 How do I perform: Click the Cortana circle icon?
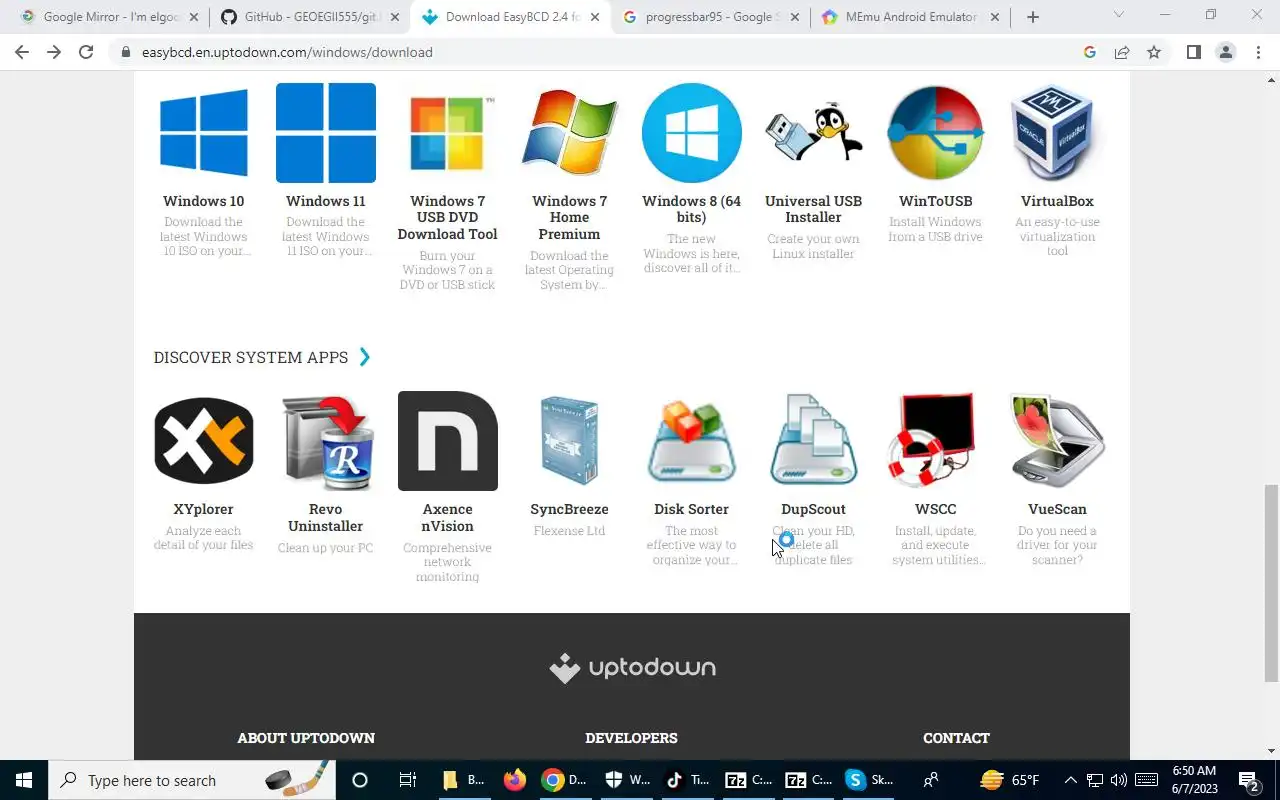[x=360, y=780]
